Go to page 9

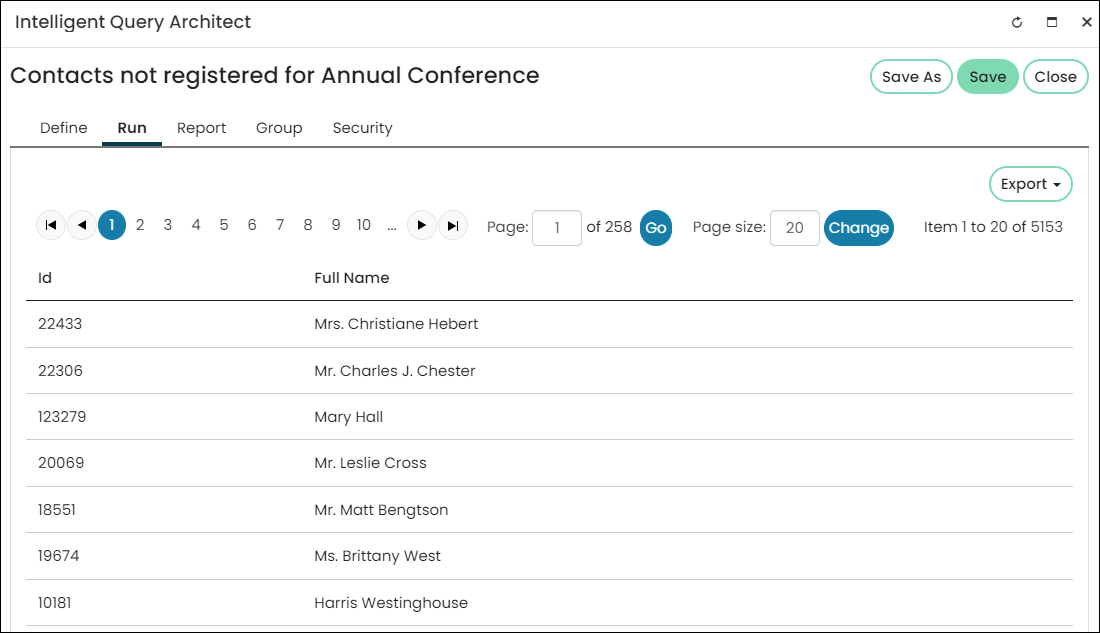(336, 225)
